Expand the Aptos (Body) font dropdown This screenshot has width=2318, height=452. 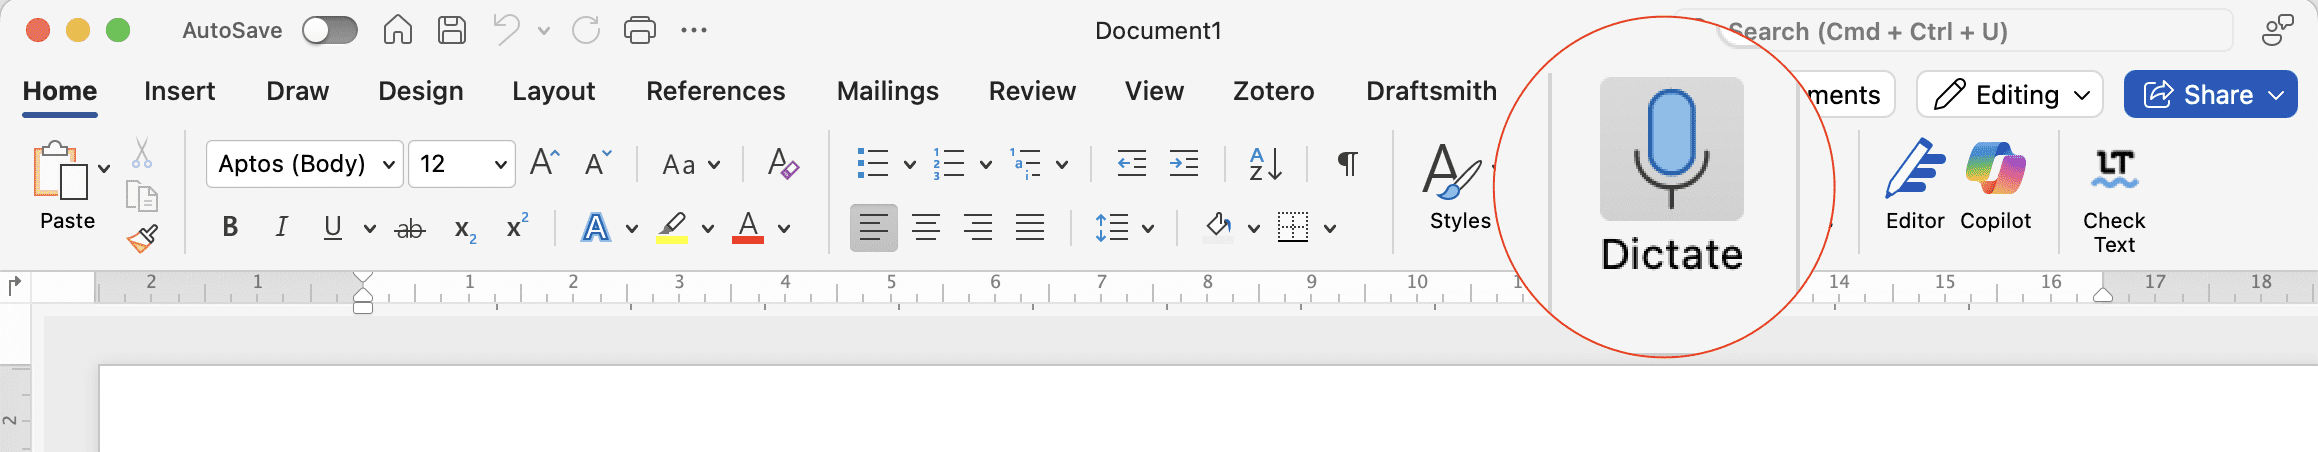click(389, 164)
